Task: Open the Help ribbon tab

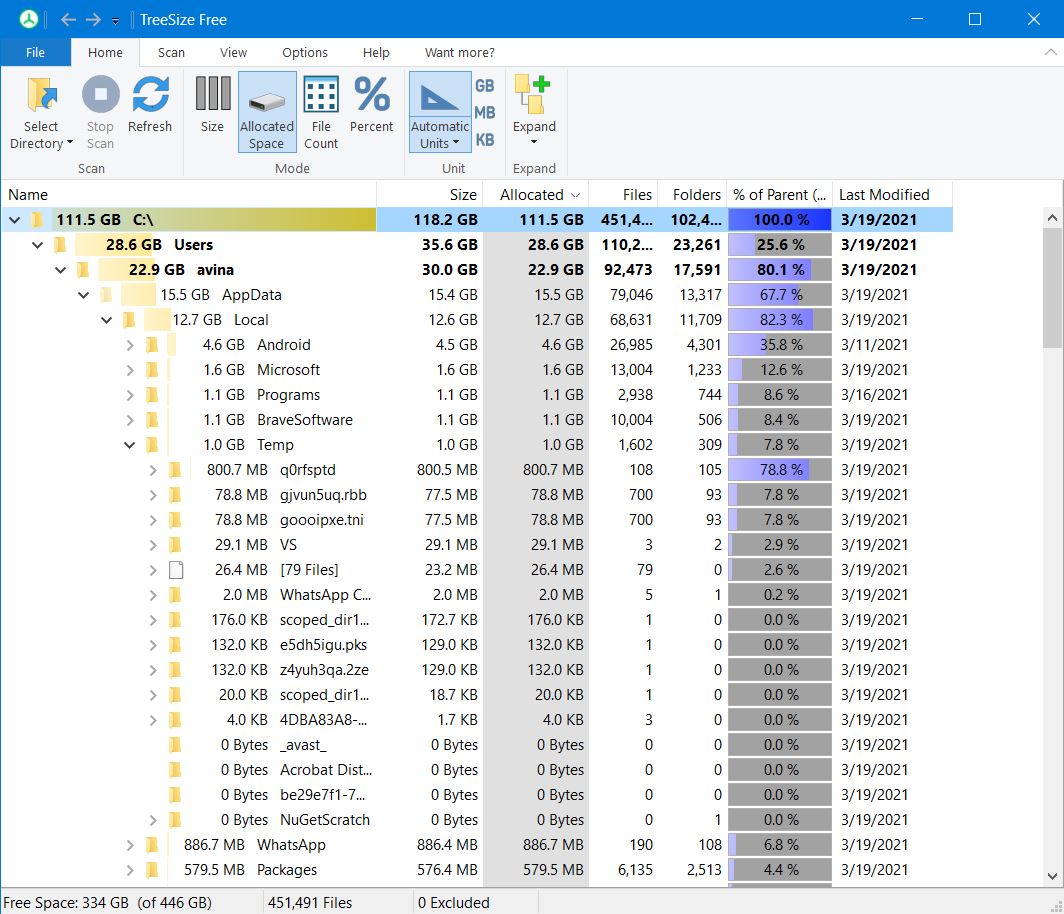Action: coord(376,52)
